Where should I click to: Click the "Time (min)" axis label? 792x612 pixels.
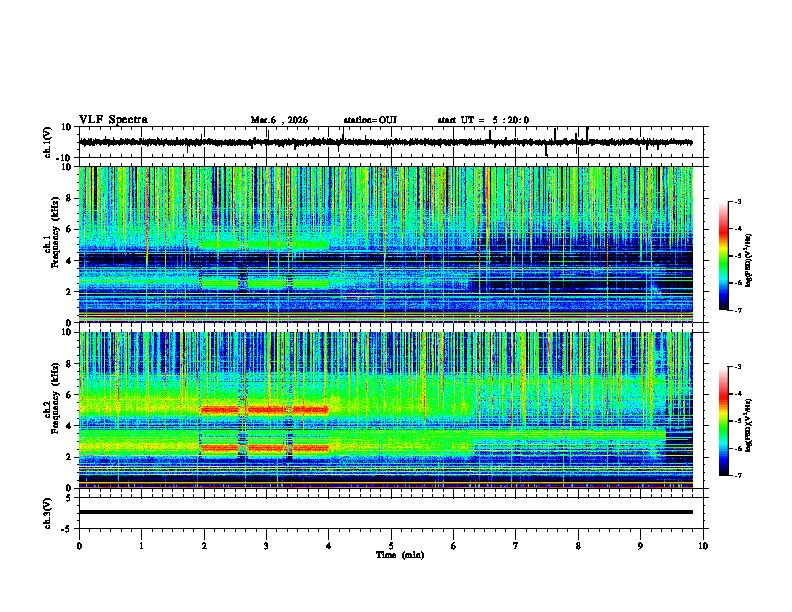coord(400,555)
